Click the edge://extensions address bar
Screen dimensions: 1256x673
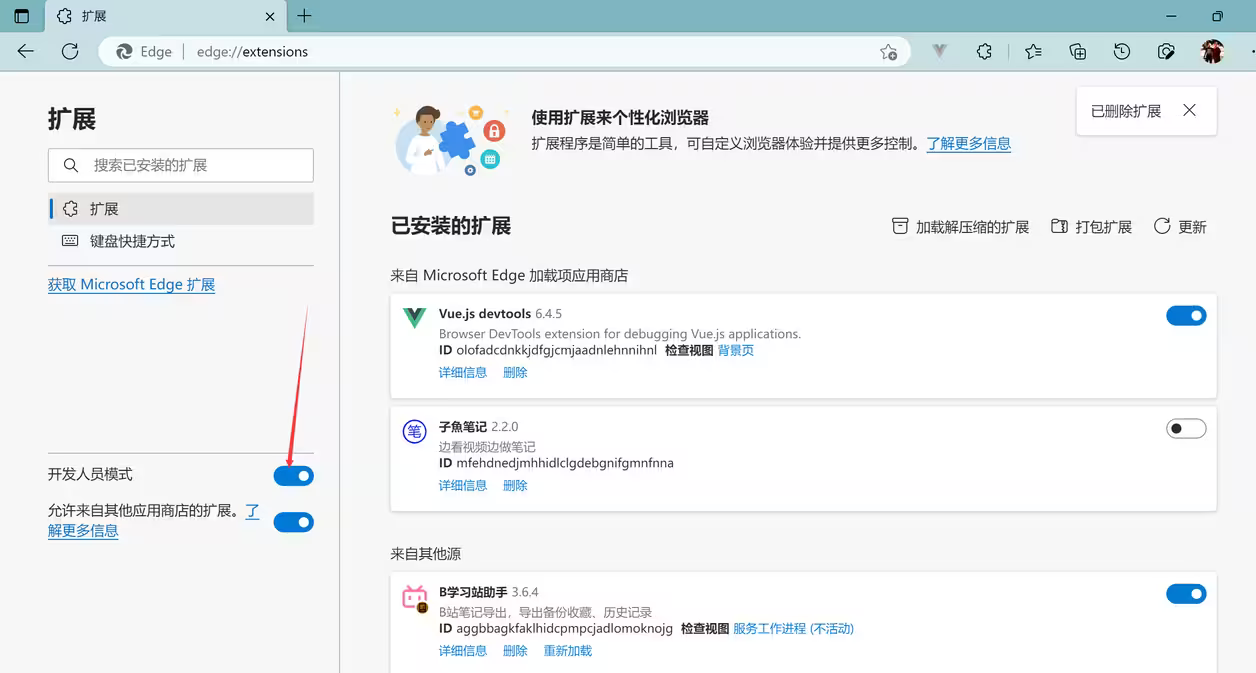[x=504, y=52]
